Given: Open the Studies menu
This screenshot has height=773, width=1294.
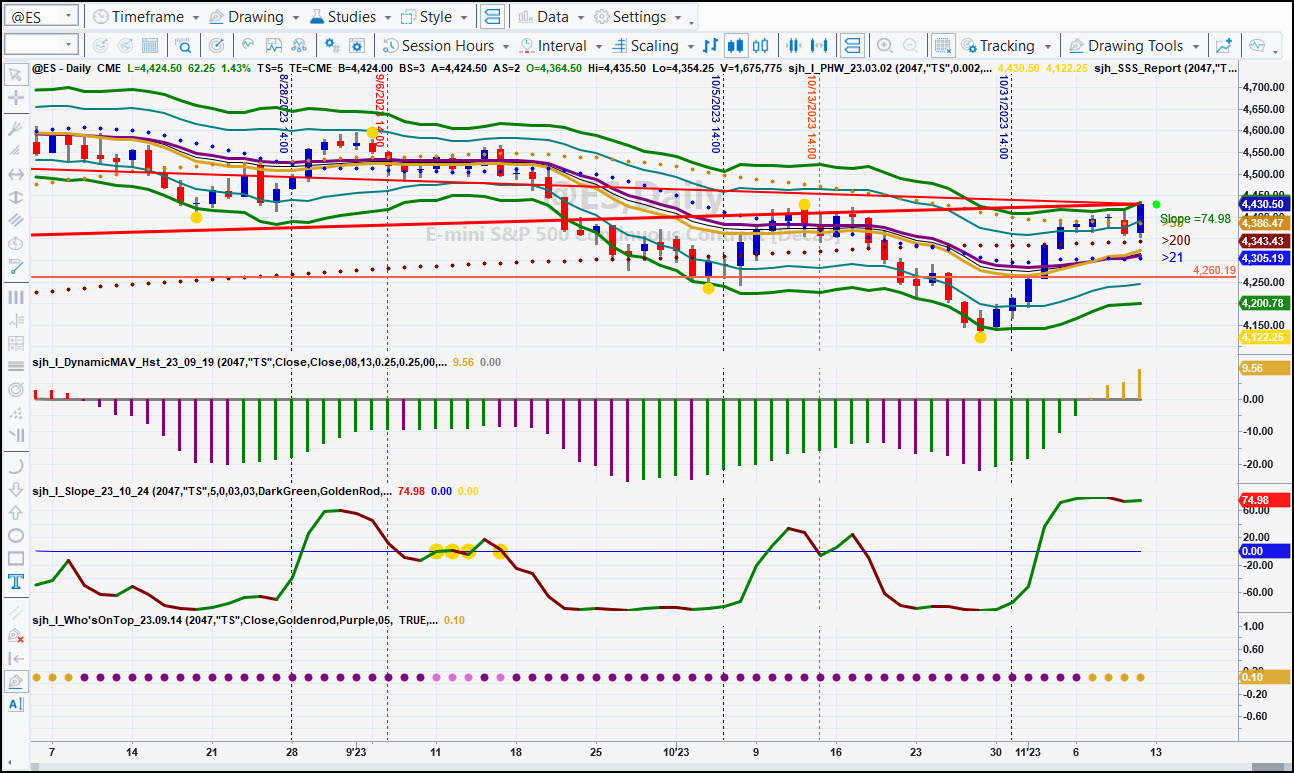Looking at the screenshot, I should coord(351,17).
